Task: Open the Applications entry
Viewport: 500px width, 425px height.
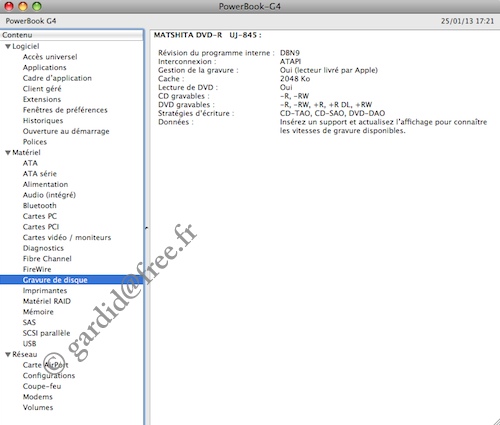Action: pos(44,68)
